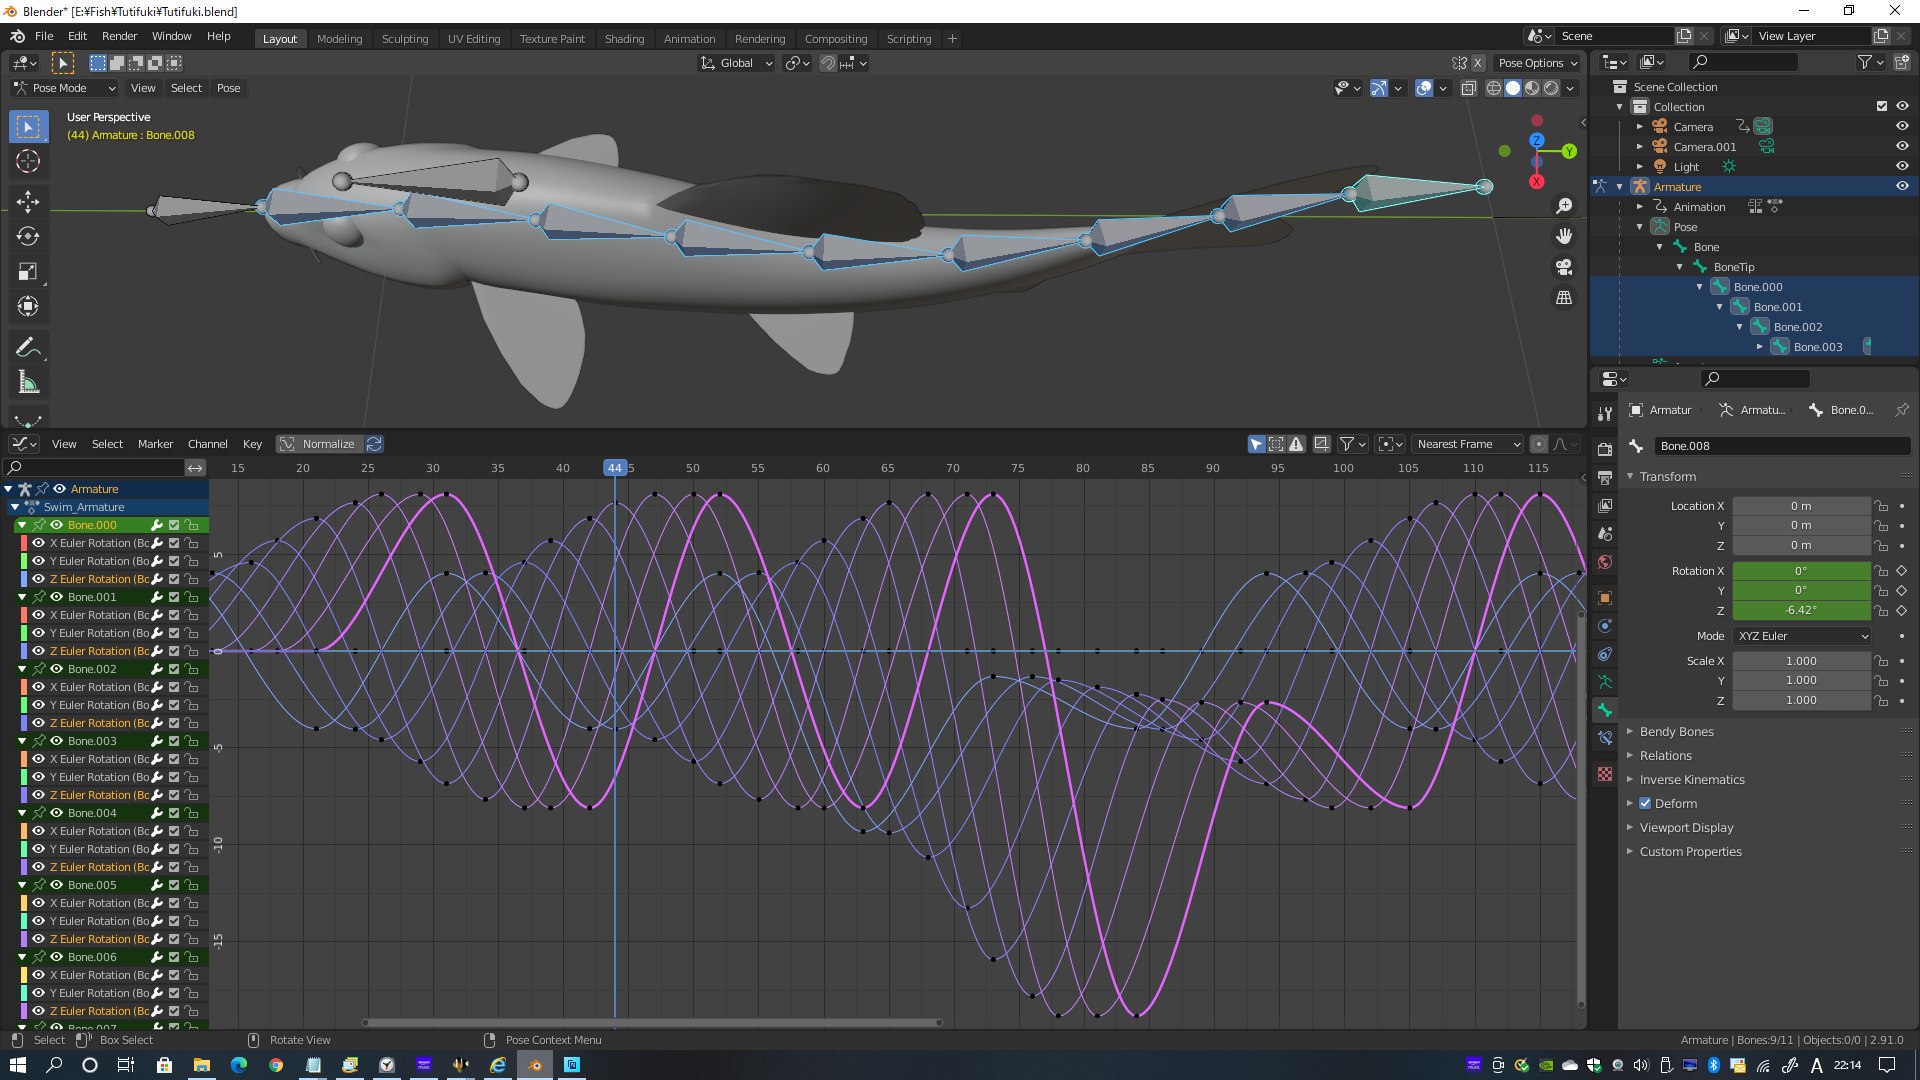Hide Bone.000 channel group curves
The image size is (1920, 1080).
click(57, 525)
